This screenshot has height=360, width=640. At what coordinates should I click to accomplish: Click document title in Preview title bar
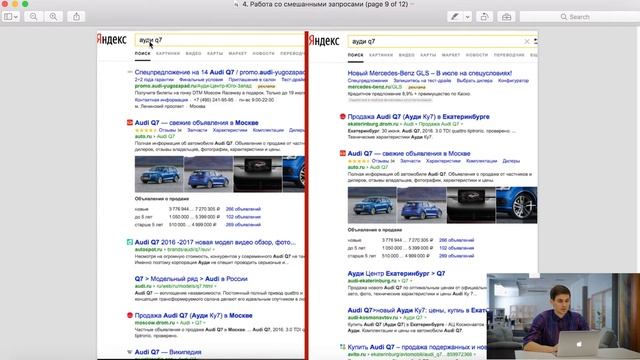click(x=325, y=4)
